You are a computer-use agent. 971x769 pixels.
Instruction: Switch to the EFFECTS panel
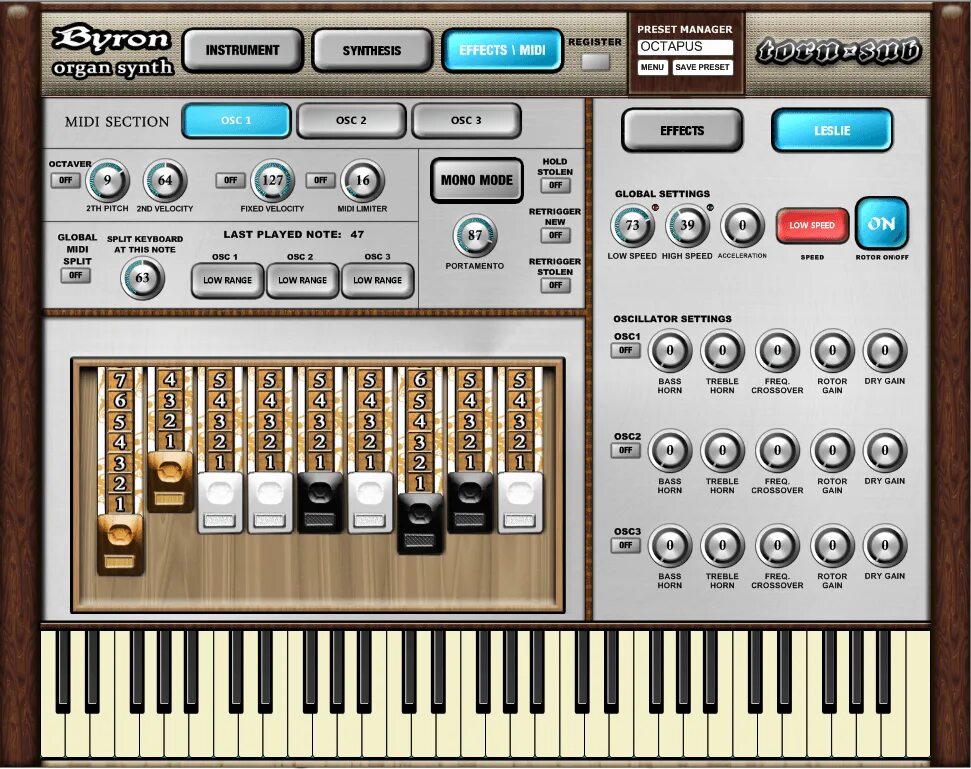(682, 131)
